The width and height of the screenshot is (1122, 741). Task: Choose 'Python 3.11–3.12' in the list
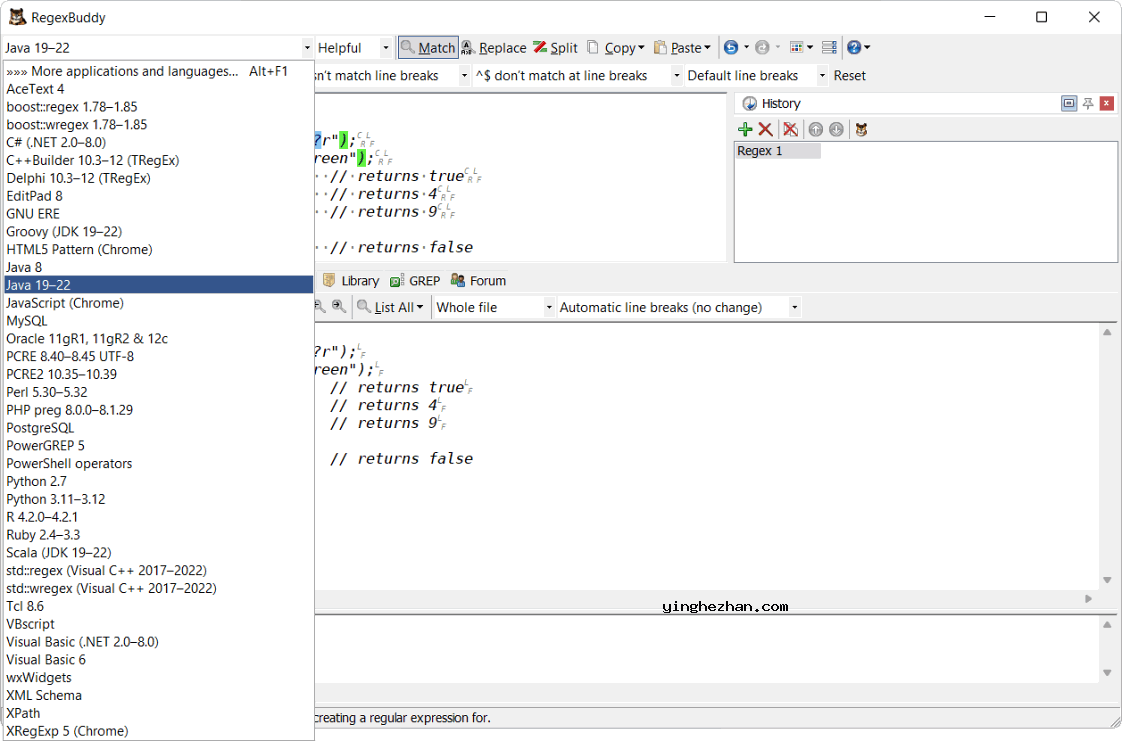coord(159,499)
